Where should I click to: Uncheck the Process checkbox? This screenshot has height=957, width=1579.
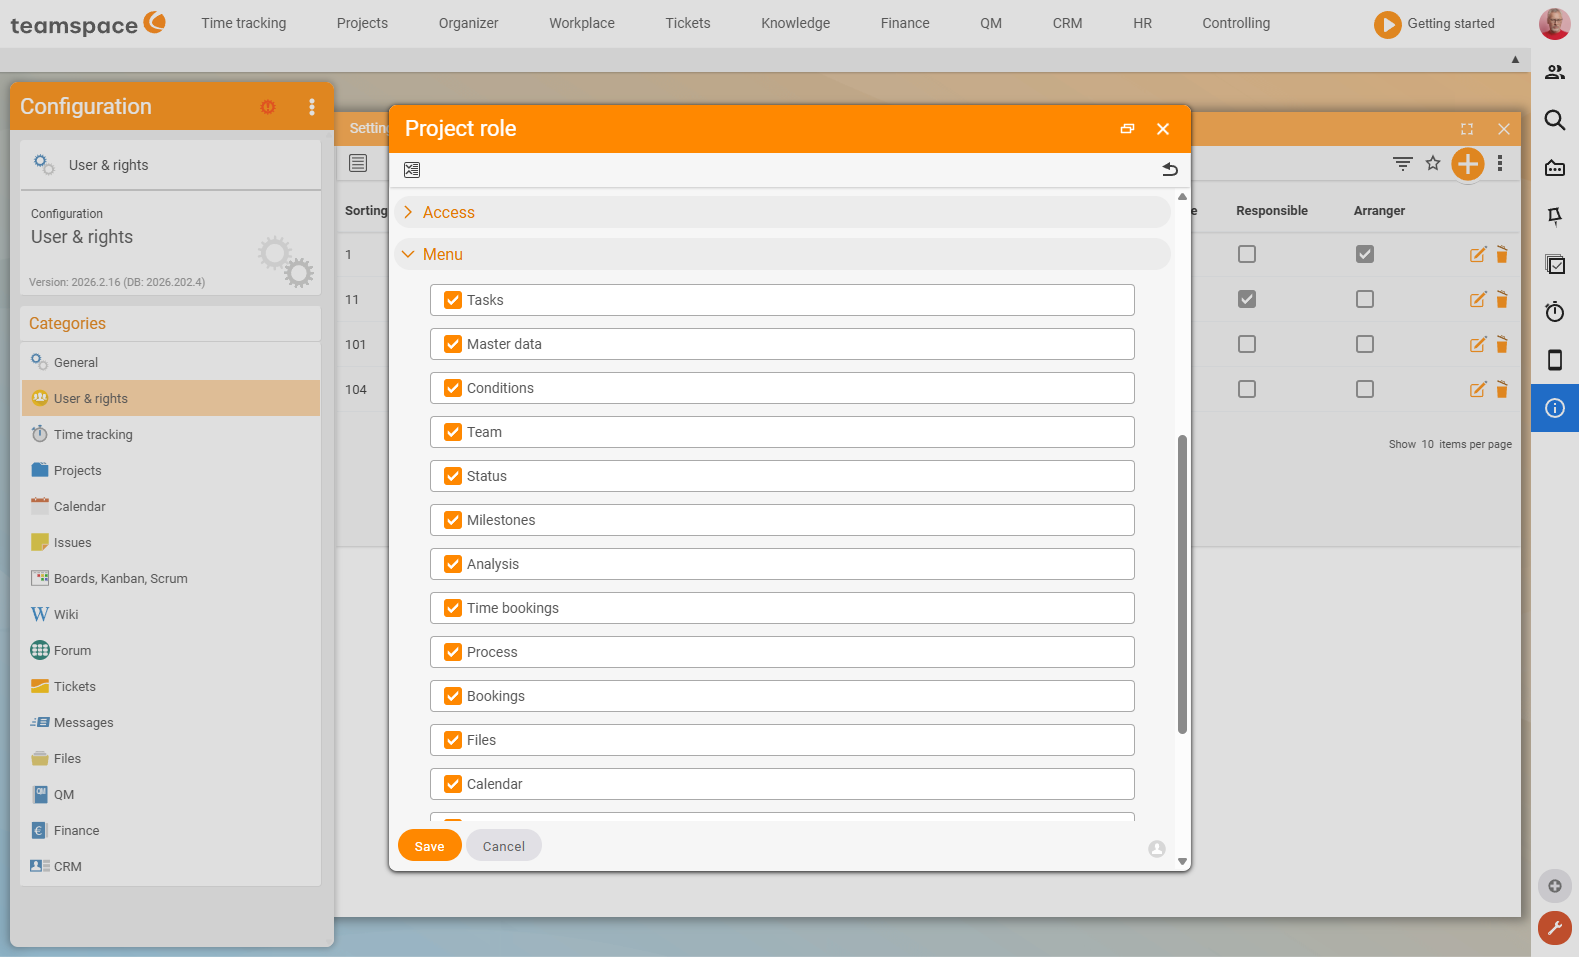pyautogui.click(x=453, y=652)
